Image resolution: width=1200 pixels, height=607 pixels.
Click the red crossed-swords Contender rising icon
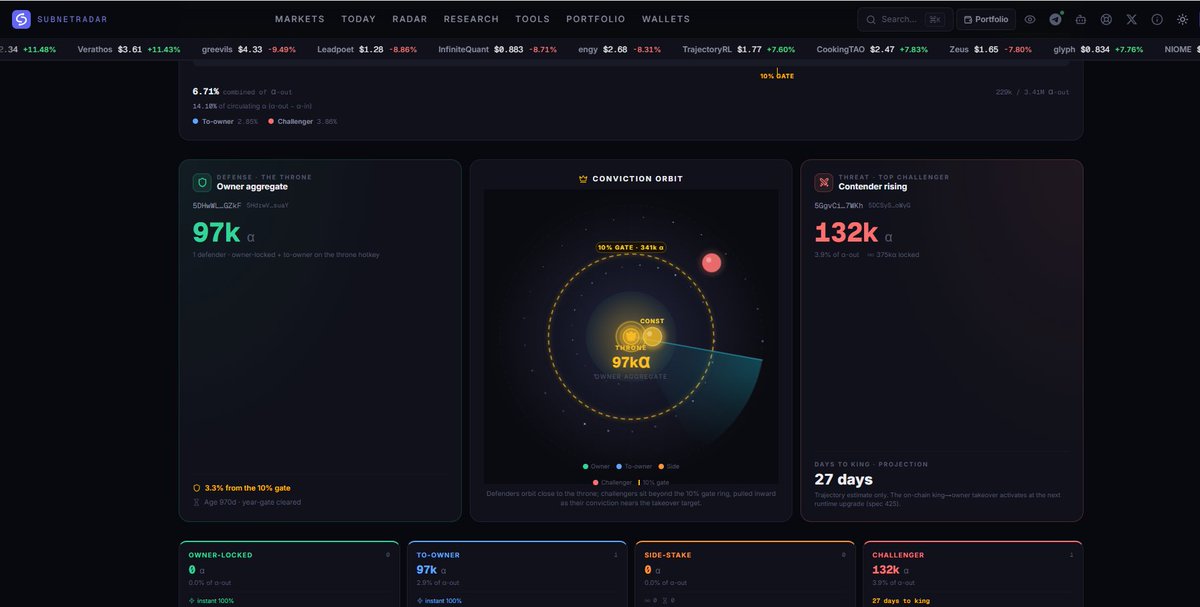(824, 182)
